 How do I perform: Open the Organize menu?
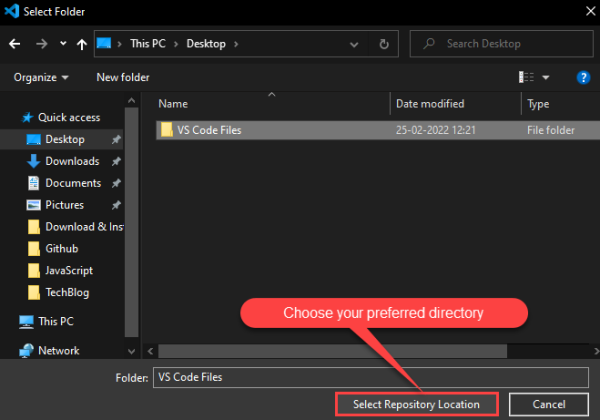tap(41, 78)
